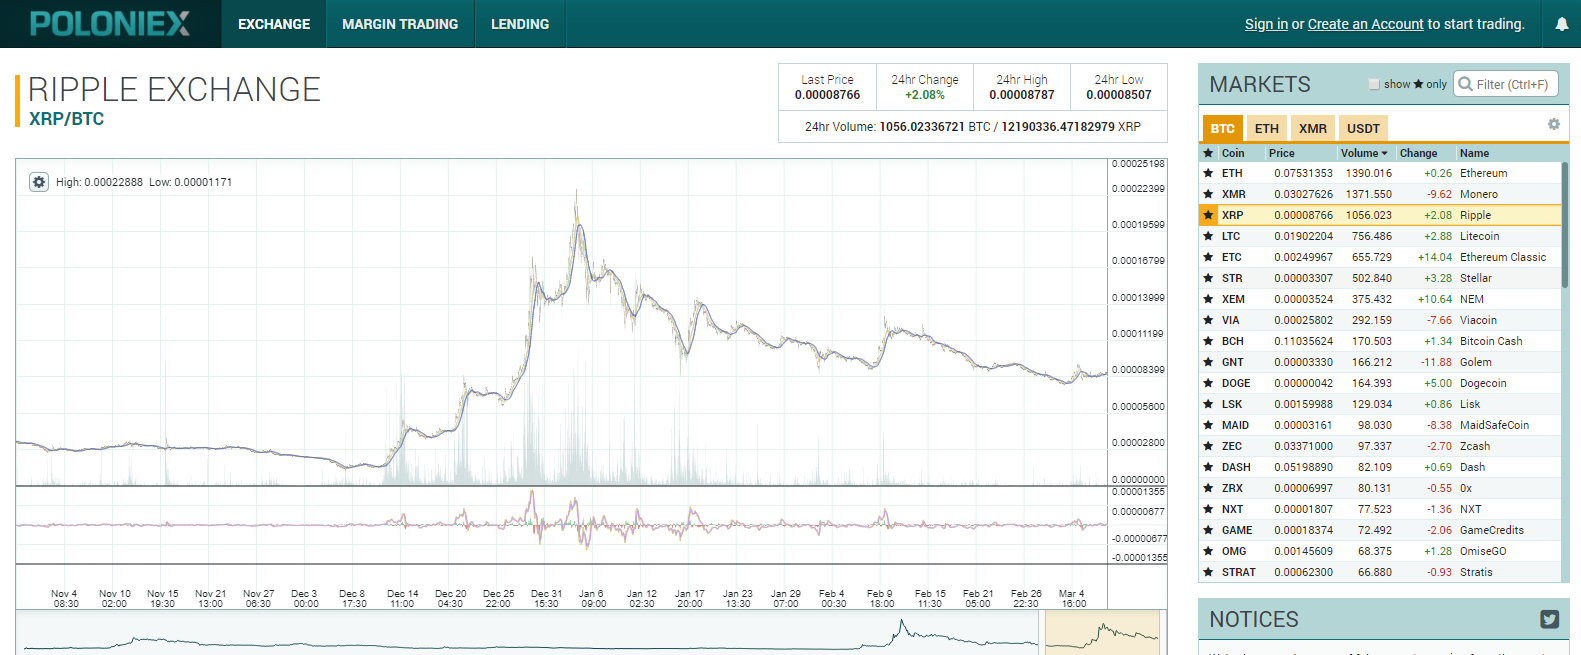Toggle star for VIA row
The height and width of the screenshot is (655, 1581).
(1208, 320)
